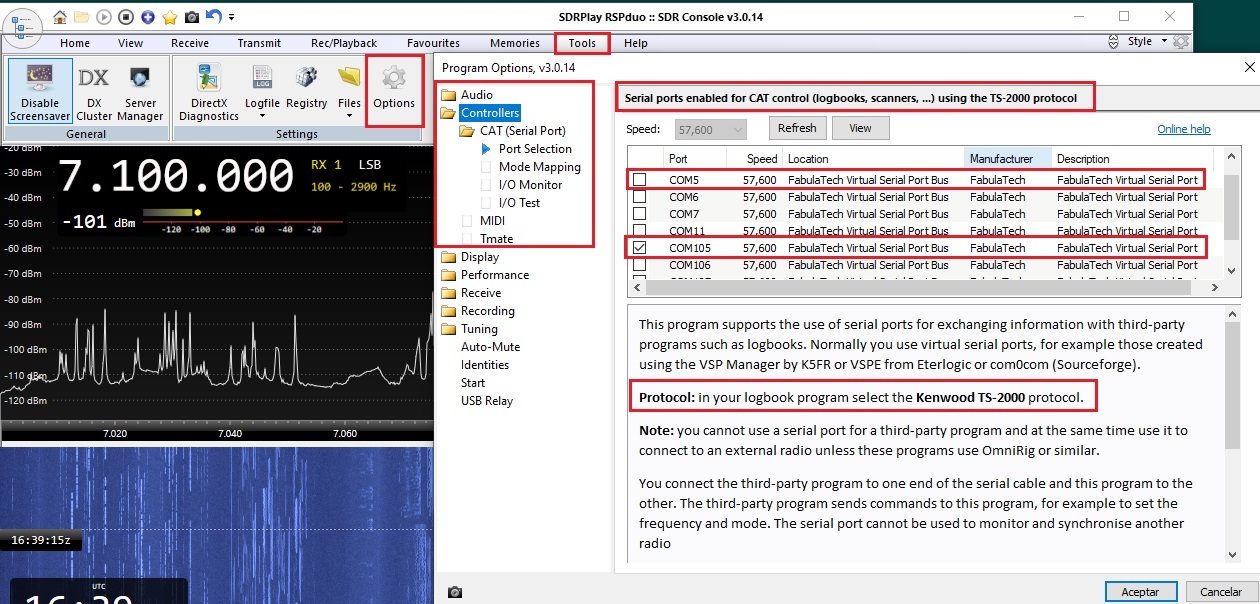Image resolution: width=1260 pixels, height=604 pixels.
Task: Select Port Selection in the tree
Action: pos(535,149)
